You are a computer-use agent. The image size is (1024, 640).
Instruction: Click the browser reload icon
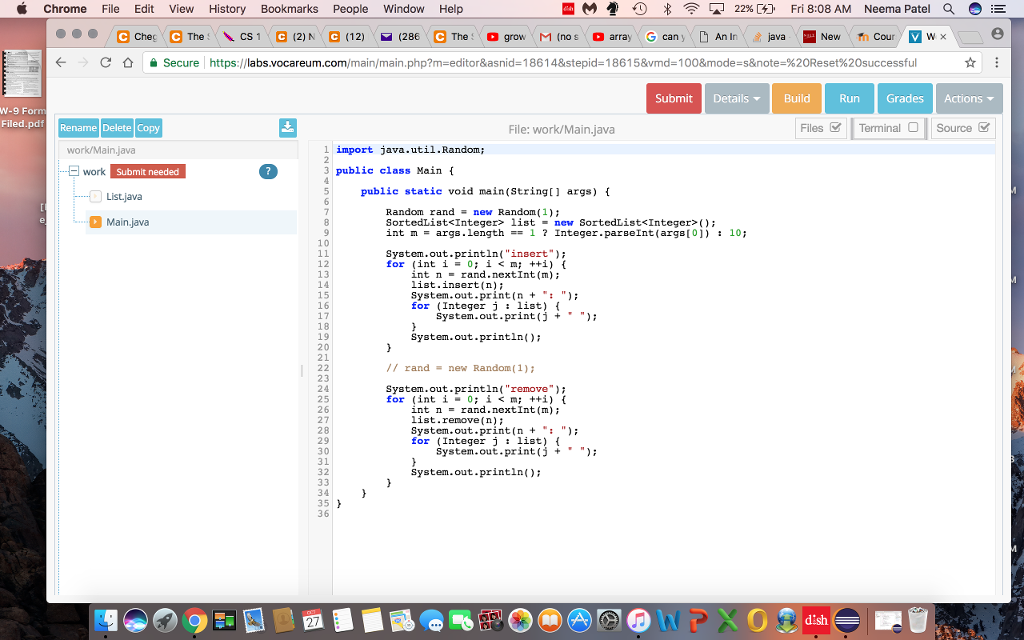104,60
